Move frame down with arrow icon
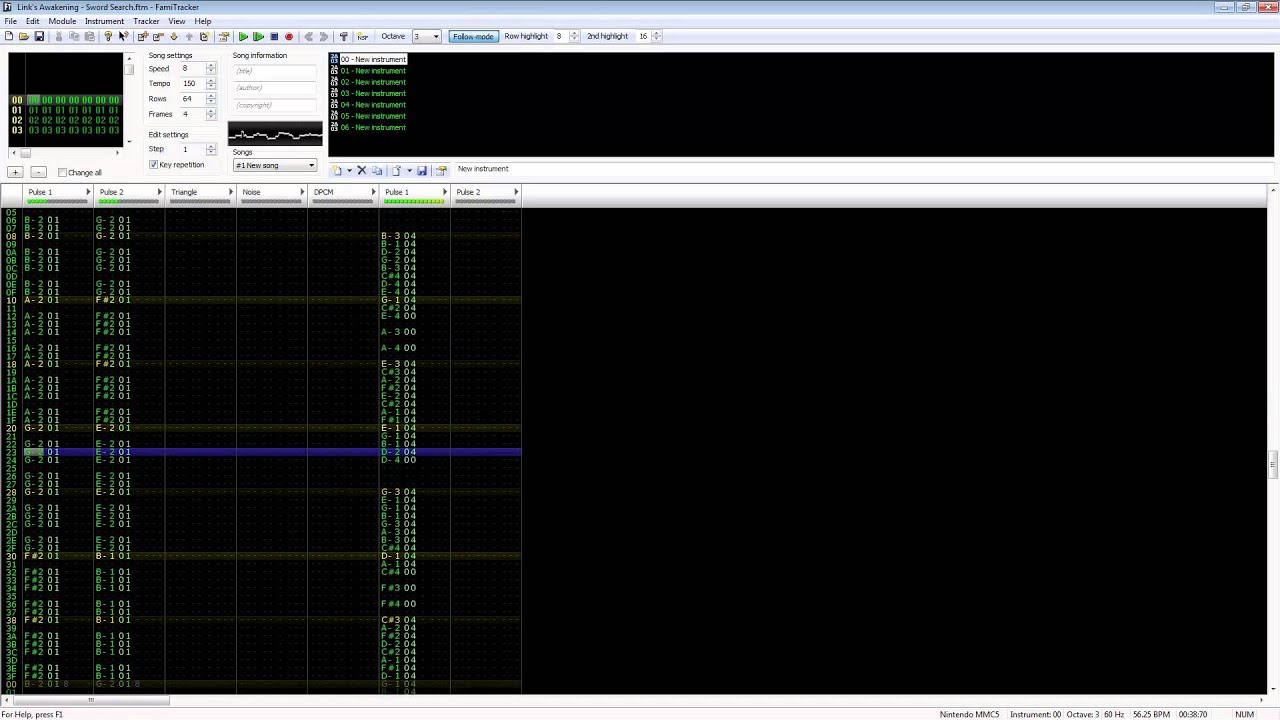The image size is (1280, 720). pos(173,36)
